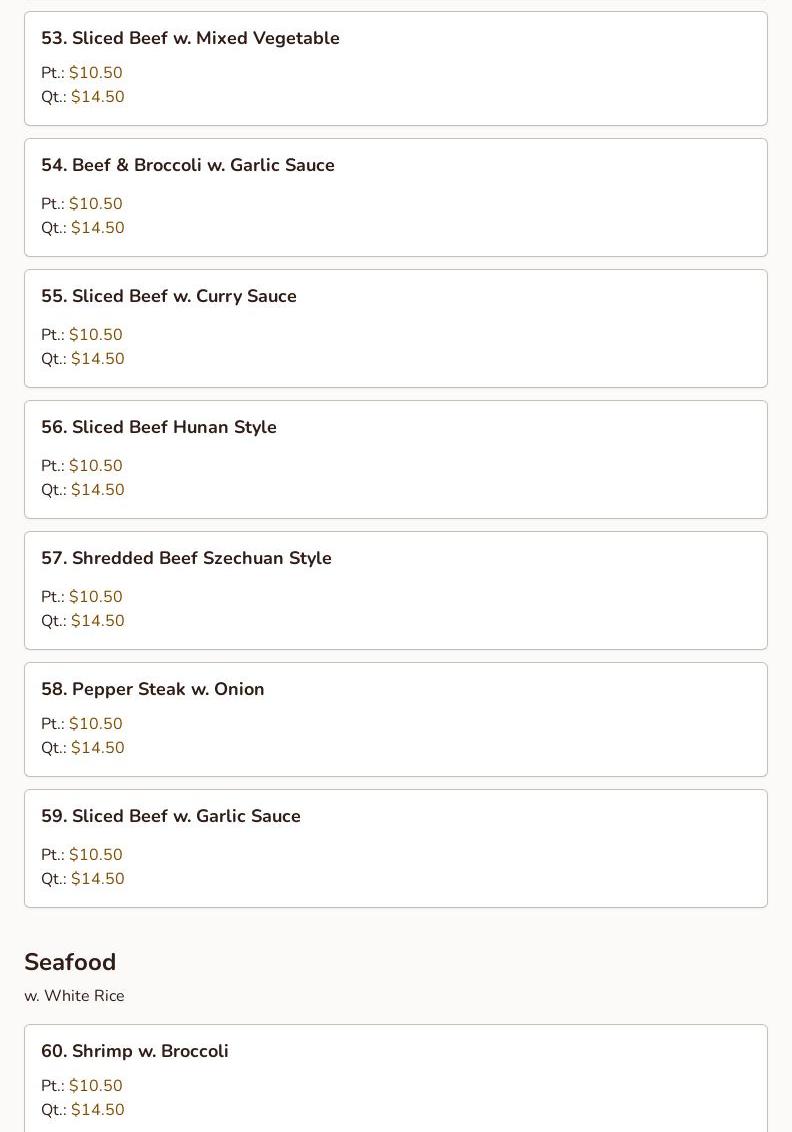Click the Sliced Beef w. Curry Sauce title
The image size is (792, 1132).
pyautogui.click(x=169, y=296)
